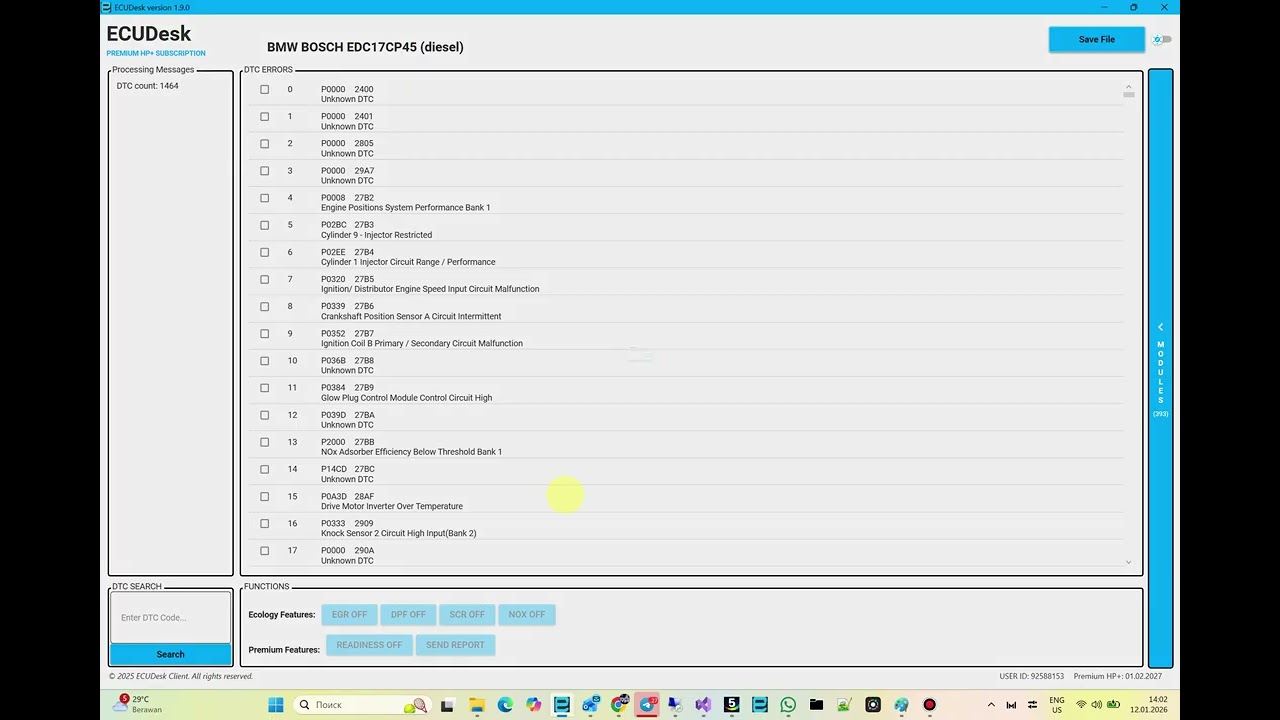
Task: Open Copilot from the taskbar
Action: coord(533,705)
